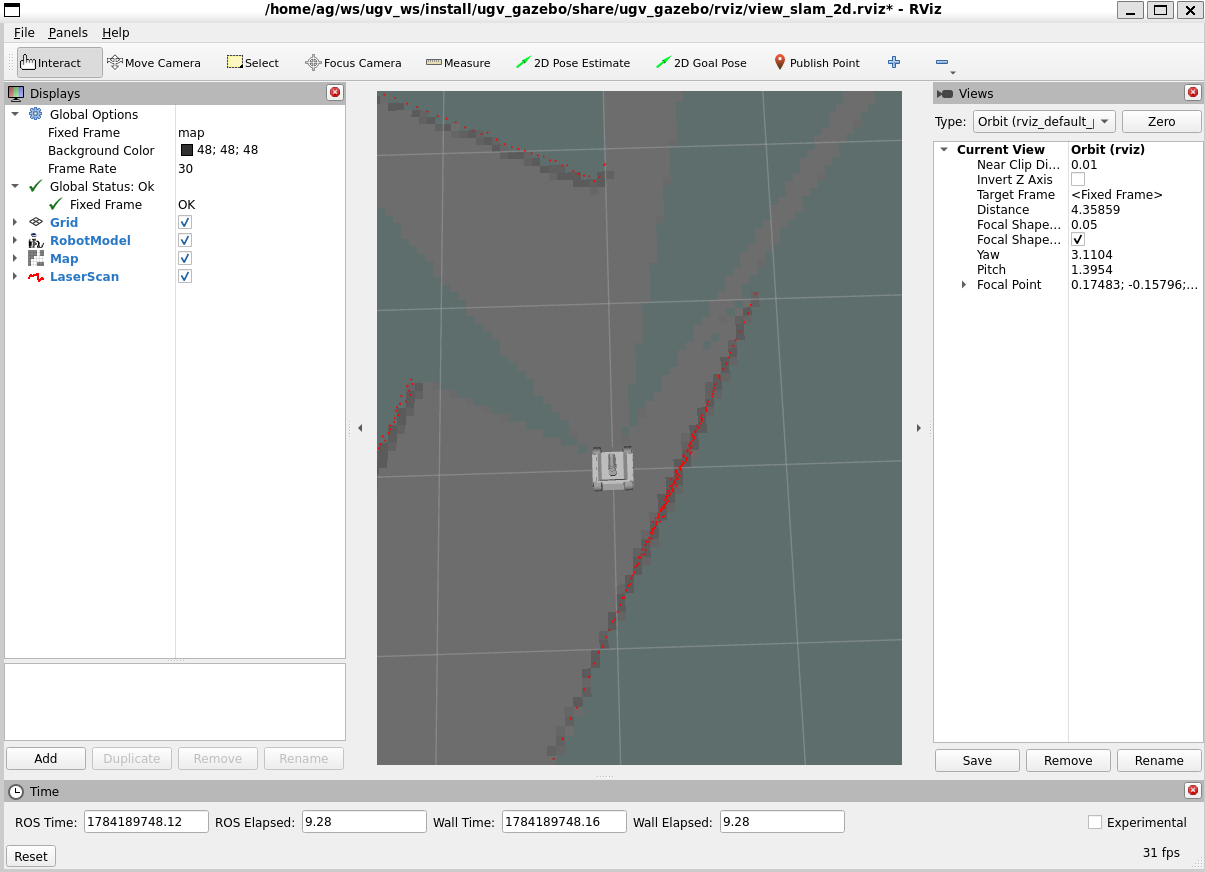
Task: Close the Views panel
Action: coord(1192,92)
